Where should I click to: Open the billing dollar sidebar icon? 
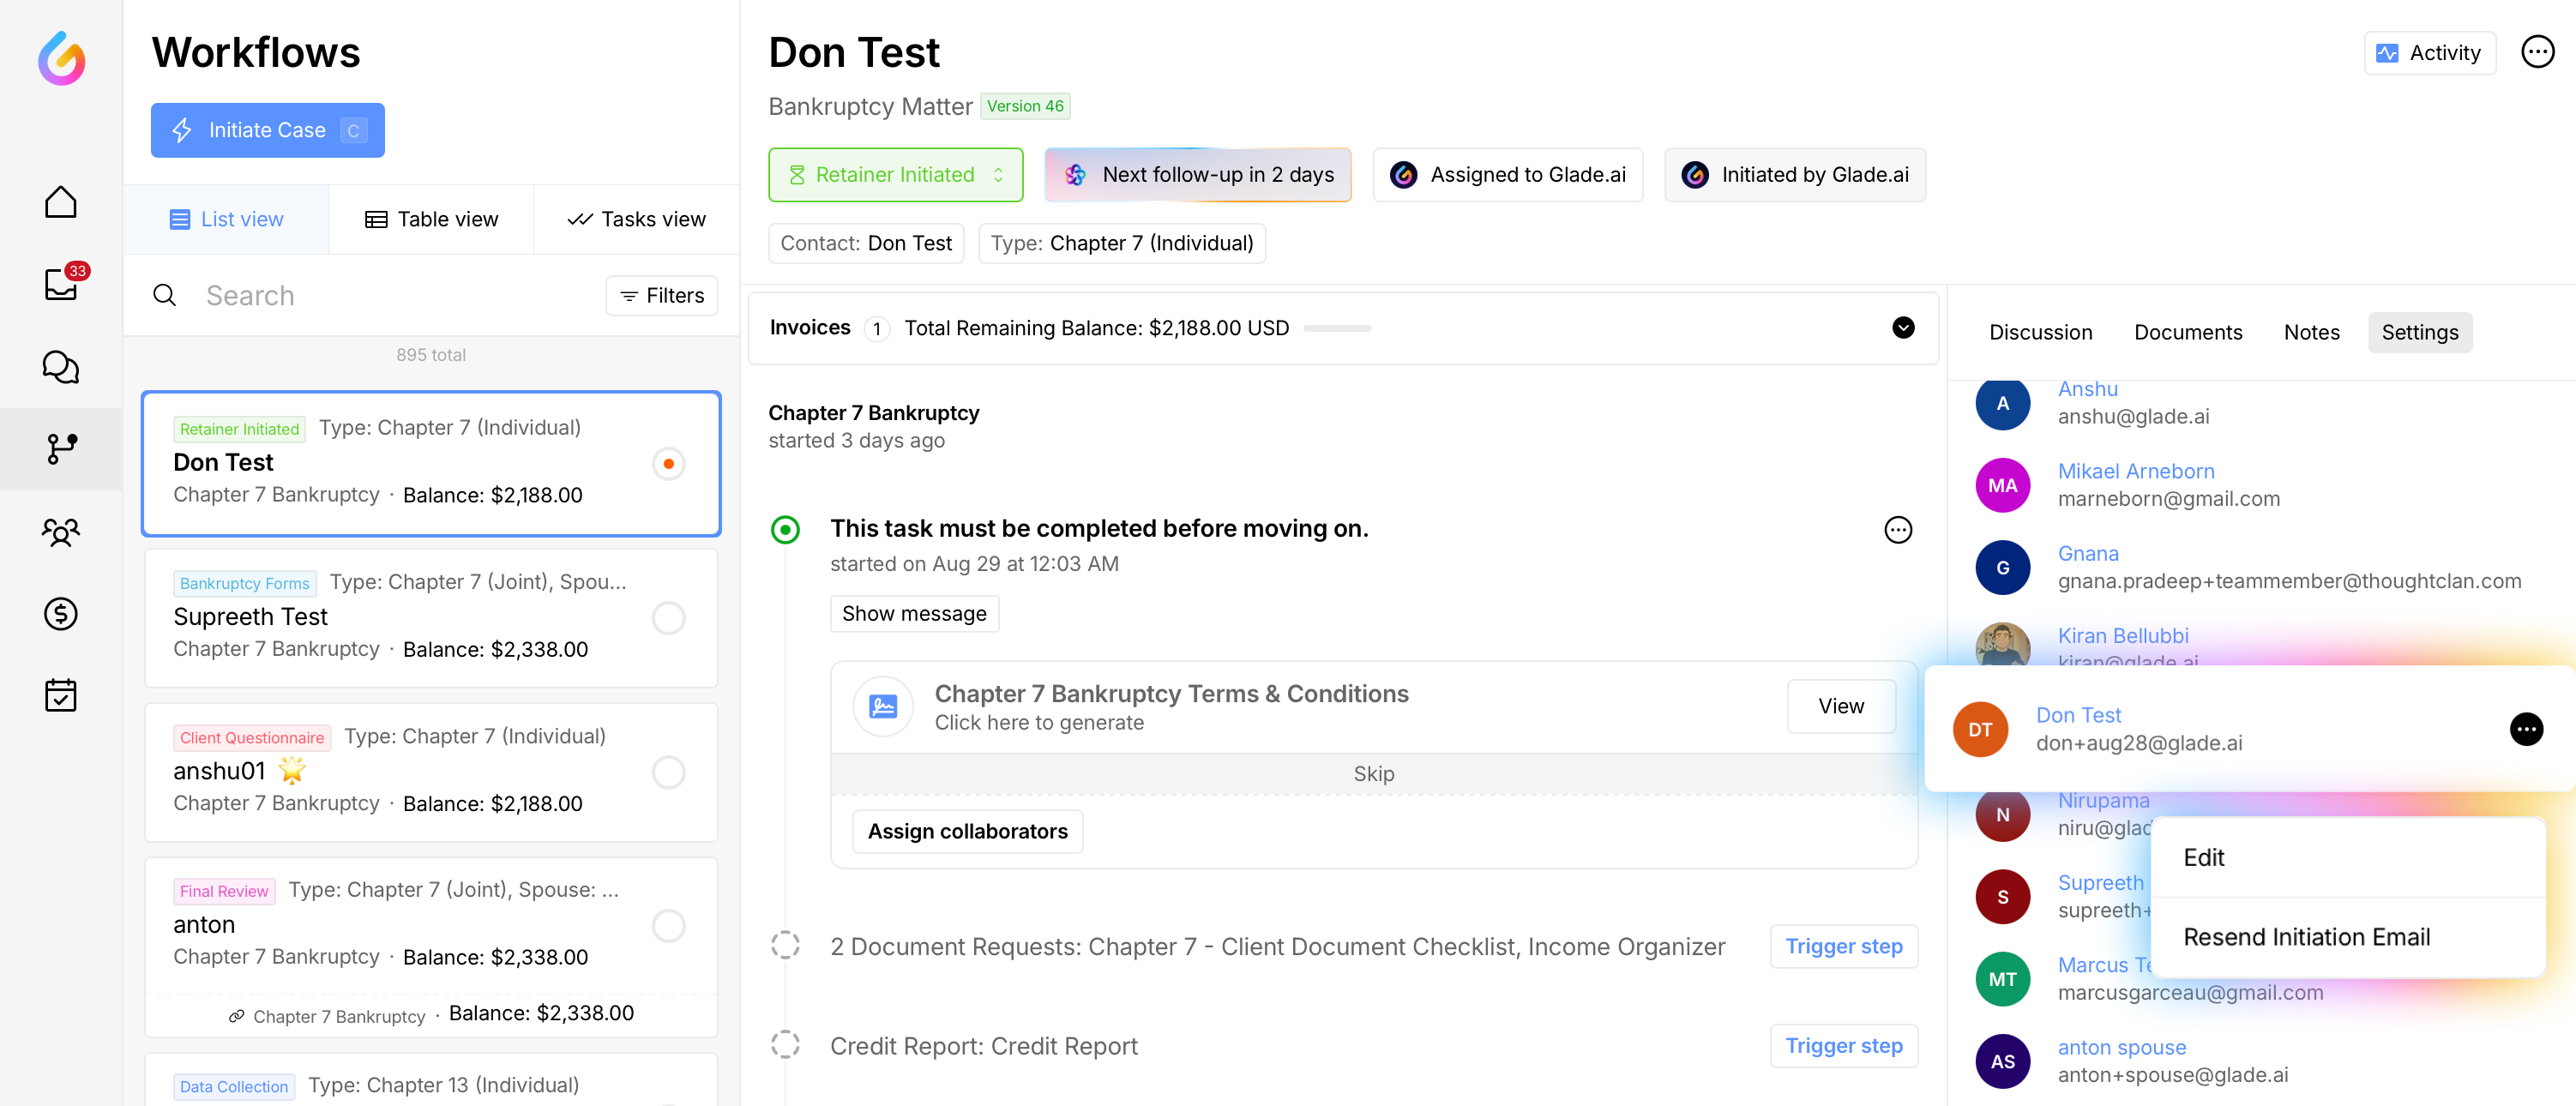click(61, 613)
